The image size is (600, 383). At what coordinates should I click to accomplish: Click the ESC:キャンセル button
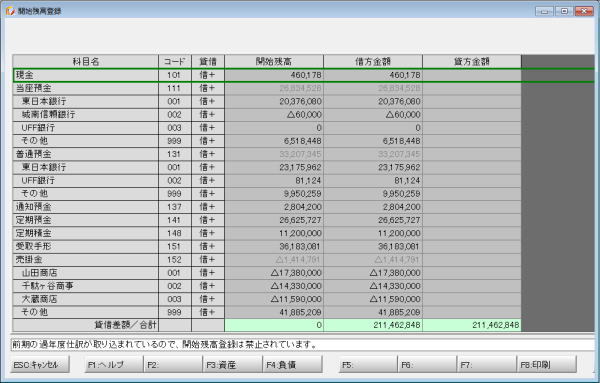pos(40,365)
